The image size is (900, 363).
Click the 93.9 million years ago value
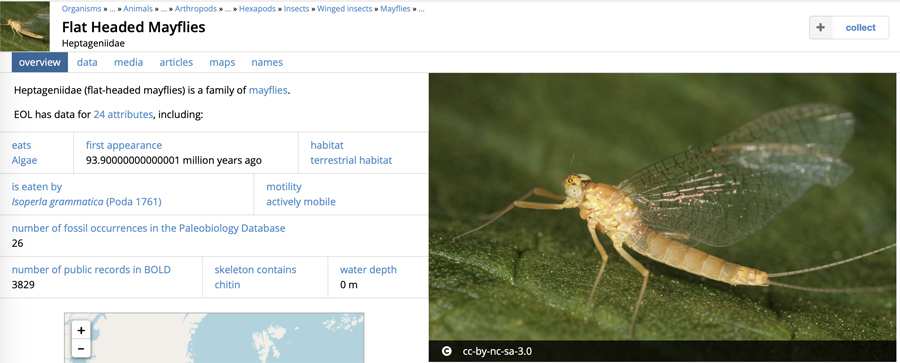pos(173,160)
